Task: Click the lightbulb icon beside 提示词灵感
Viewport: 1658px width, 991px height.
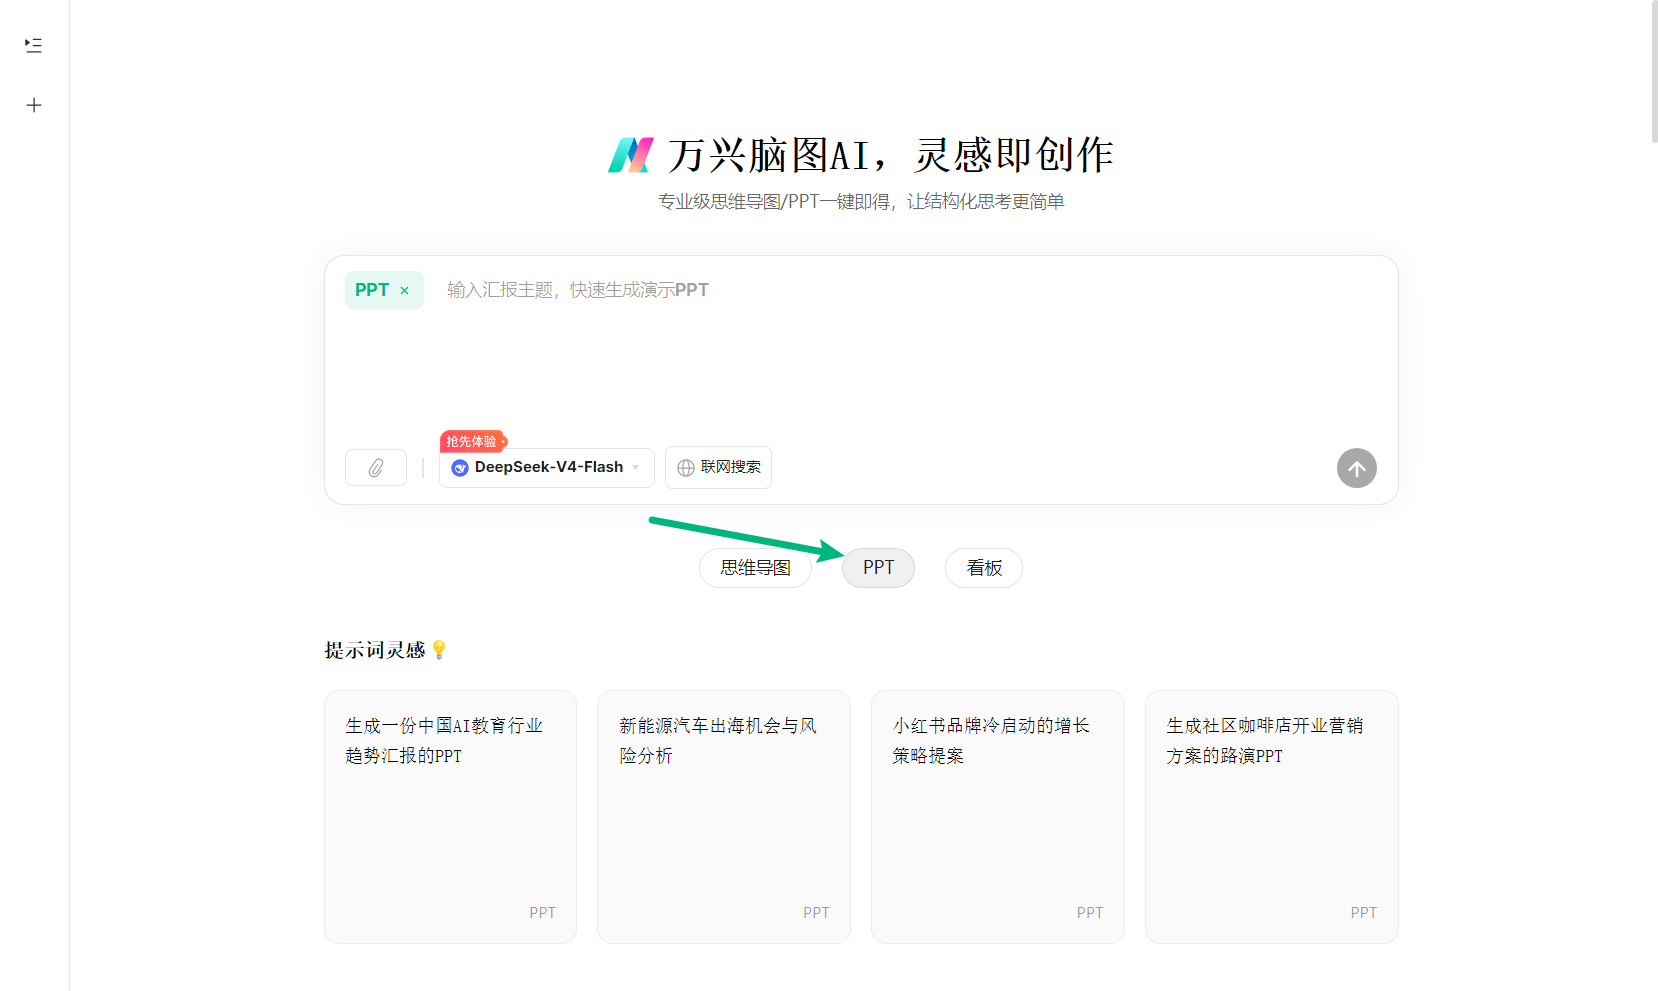Action: [x=439, y=650]
